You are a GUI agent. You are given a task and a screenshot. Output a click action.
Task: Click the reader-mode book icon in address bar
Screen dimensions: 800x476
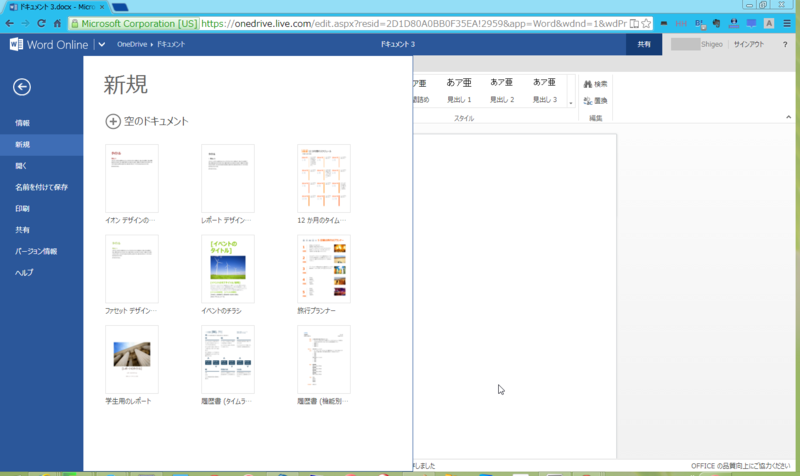tap(634, 23)
